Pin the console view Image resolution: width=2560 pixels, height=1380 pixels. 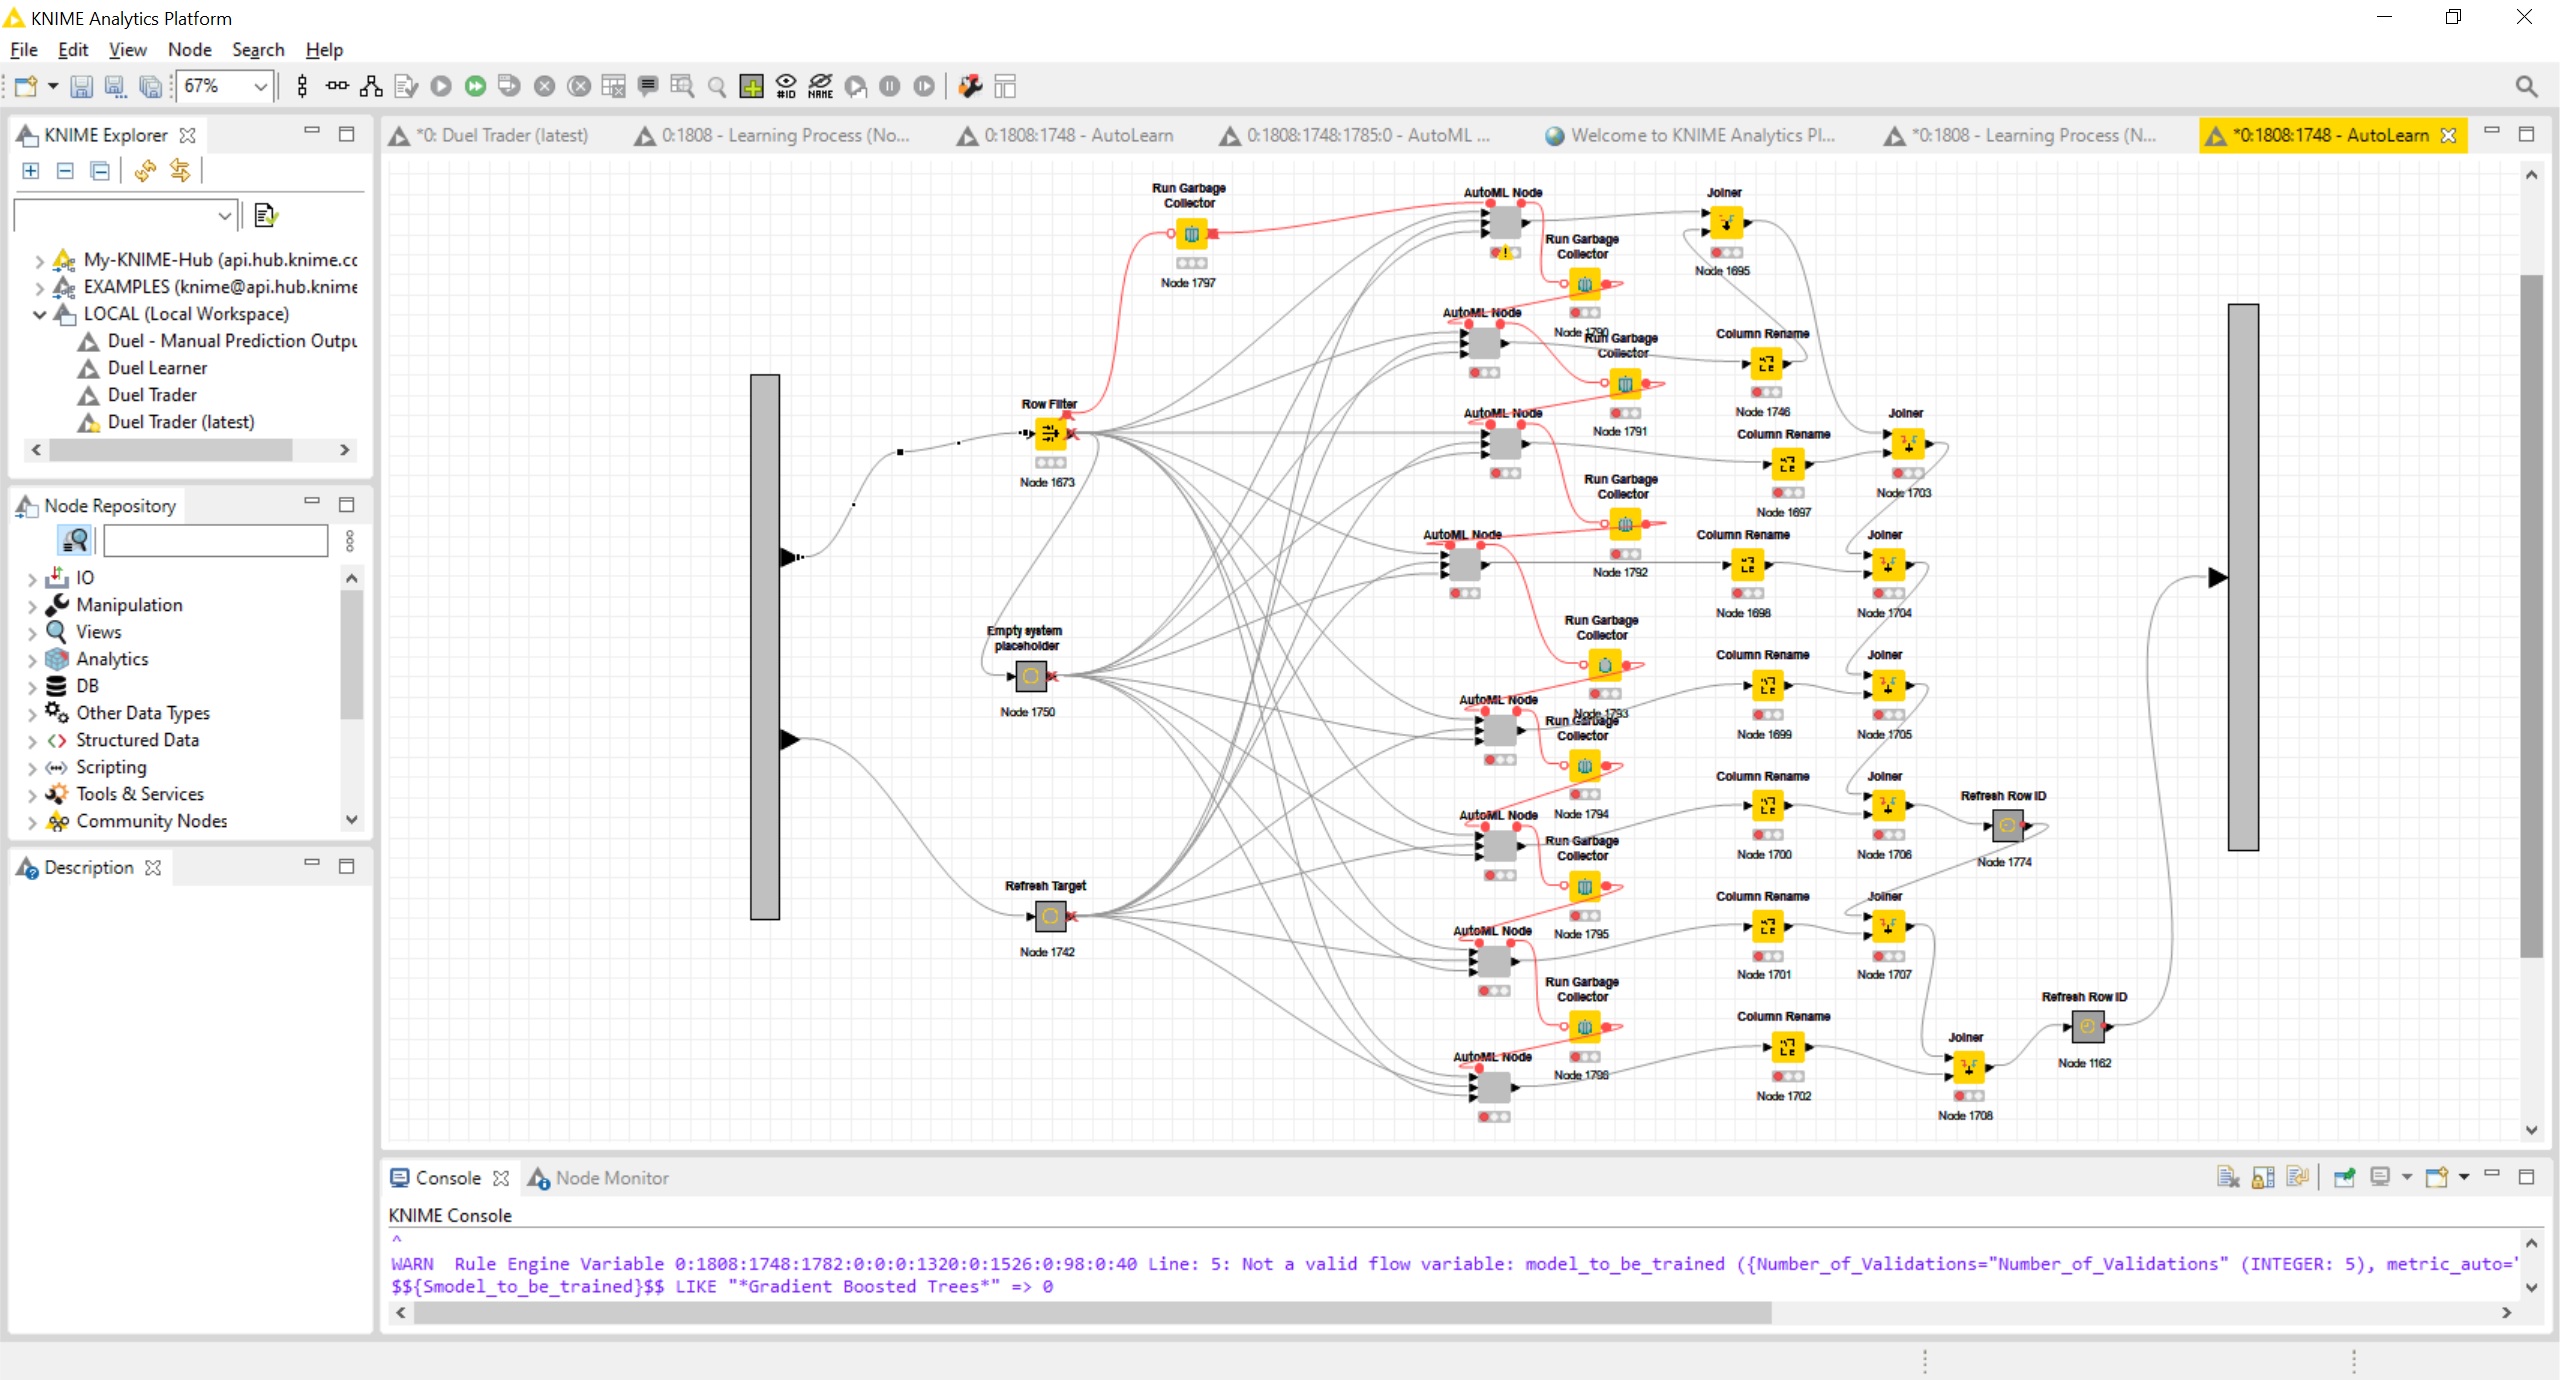pyautogui.click(x=2344, y=1177)
